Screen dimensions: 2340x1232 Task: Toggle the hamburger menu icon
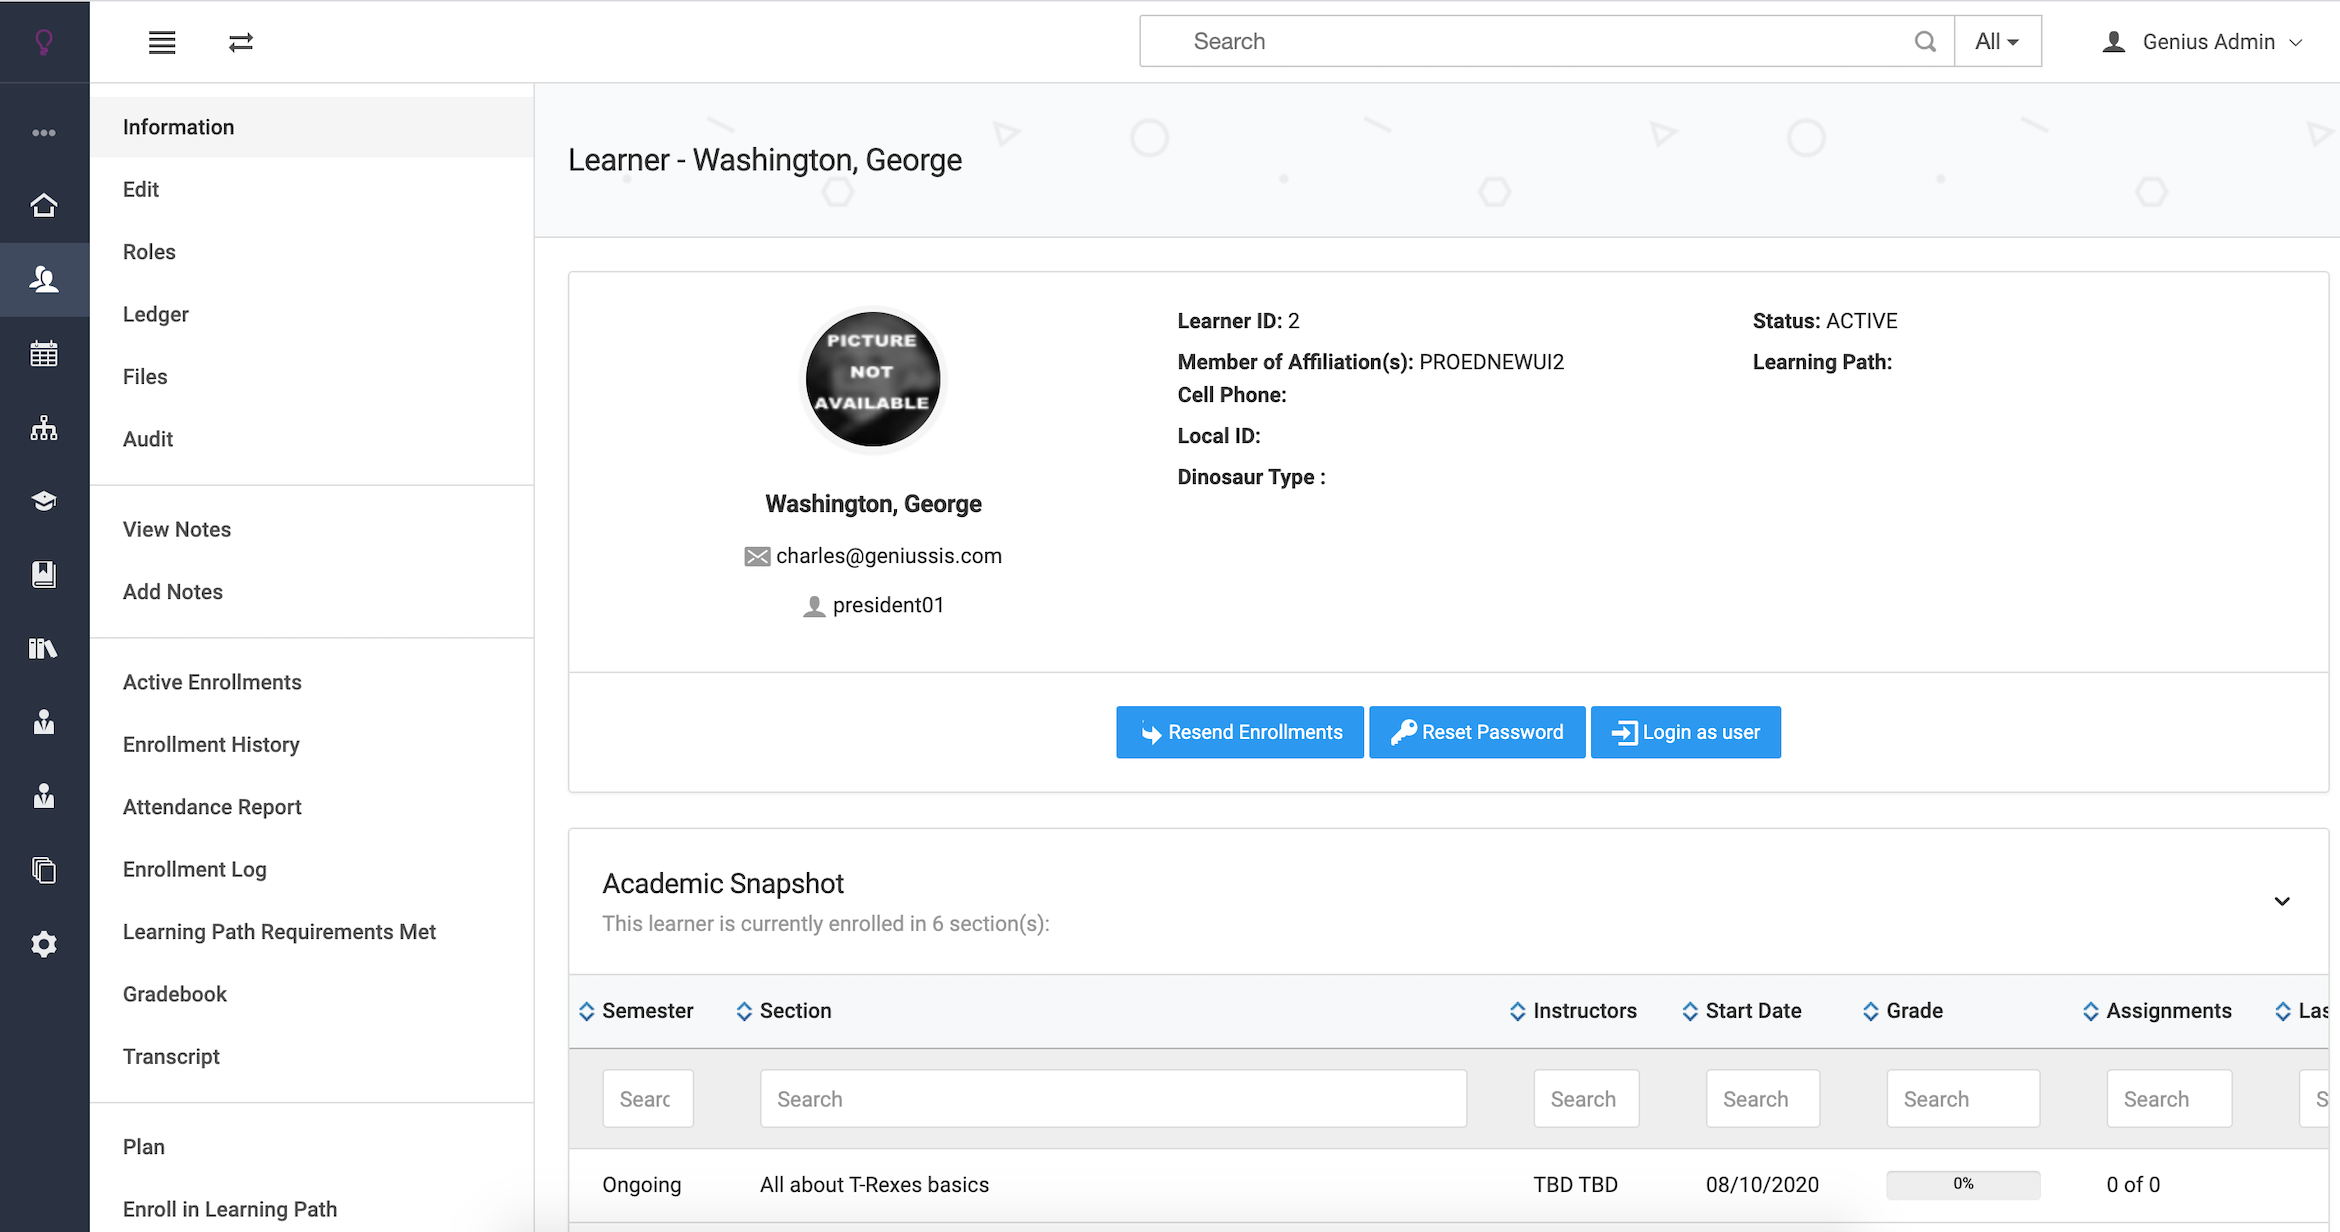pyautogui.click(x=162, y=42)
